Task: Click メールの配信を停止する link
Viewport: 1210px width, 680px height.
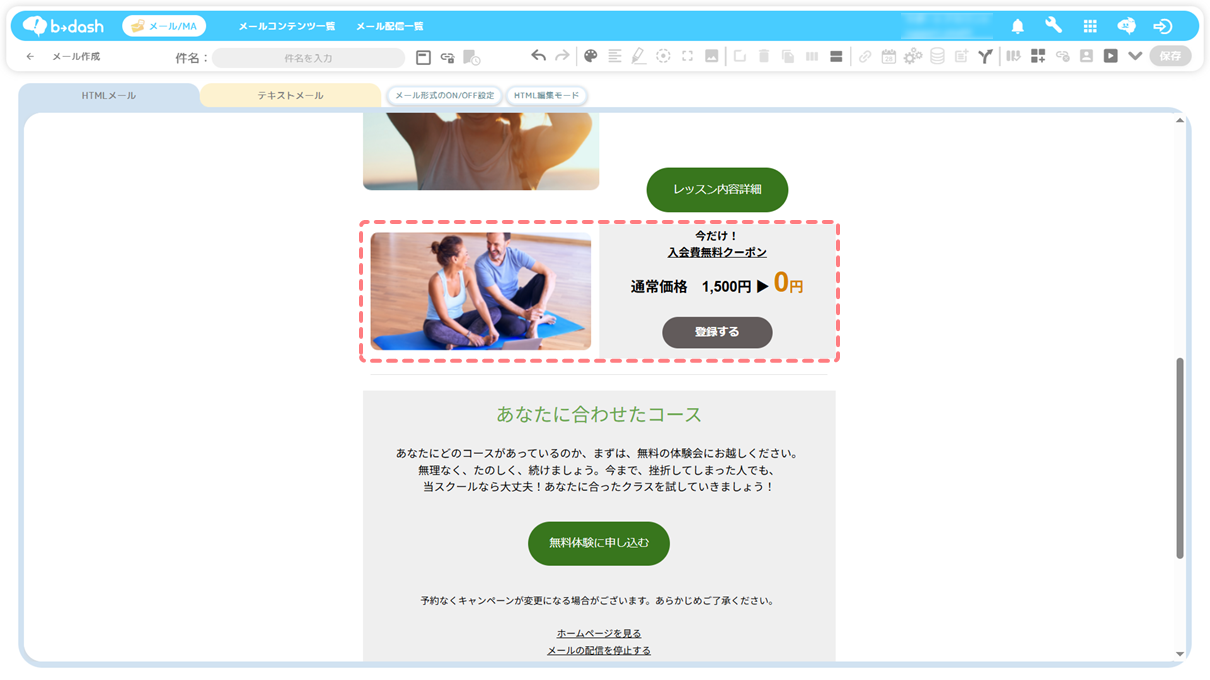Action: point(599,650)
